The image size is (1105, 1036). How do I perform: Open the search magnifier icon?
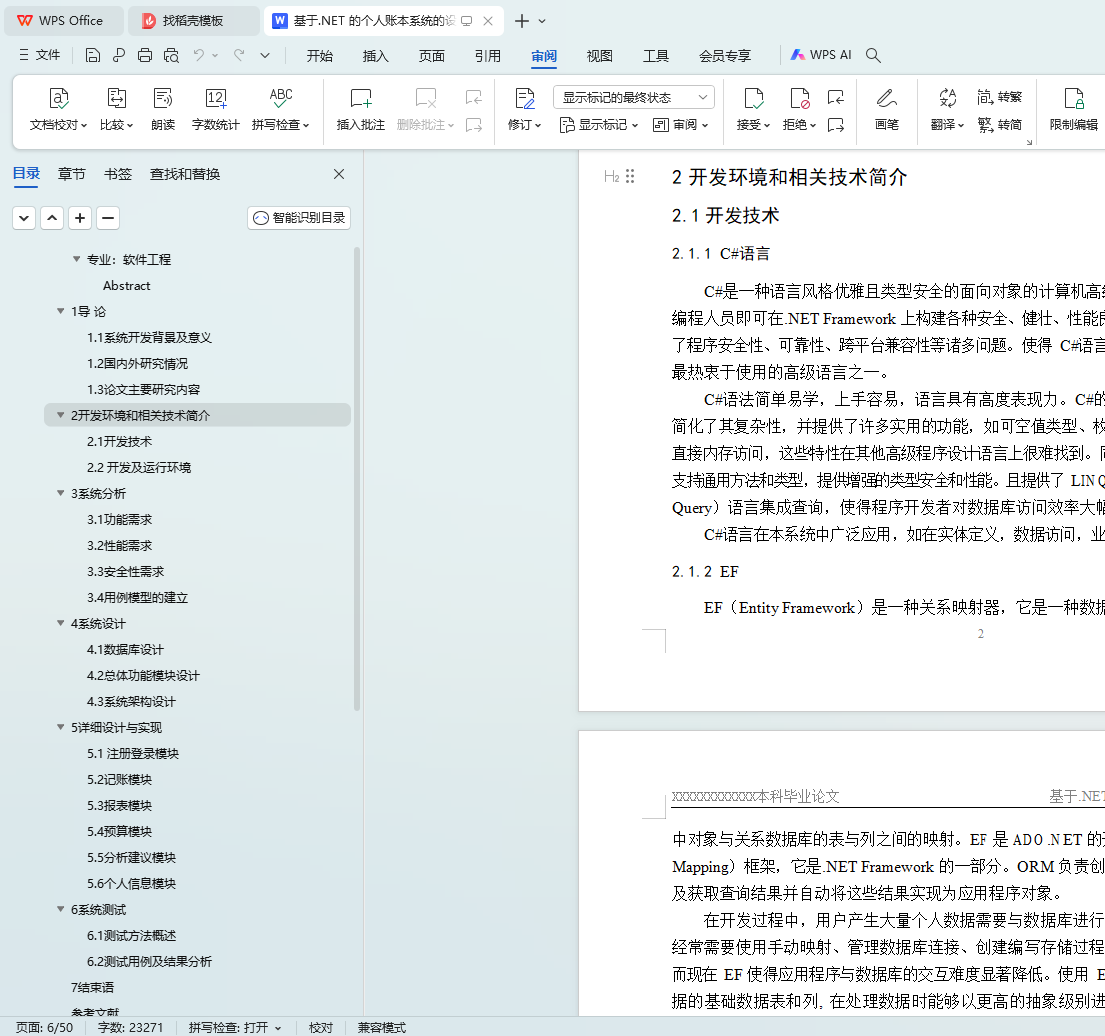[x=873, y=55]
